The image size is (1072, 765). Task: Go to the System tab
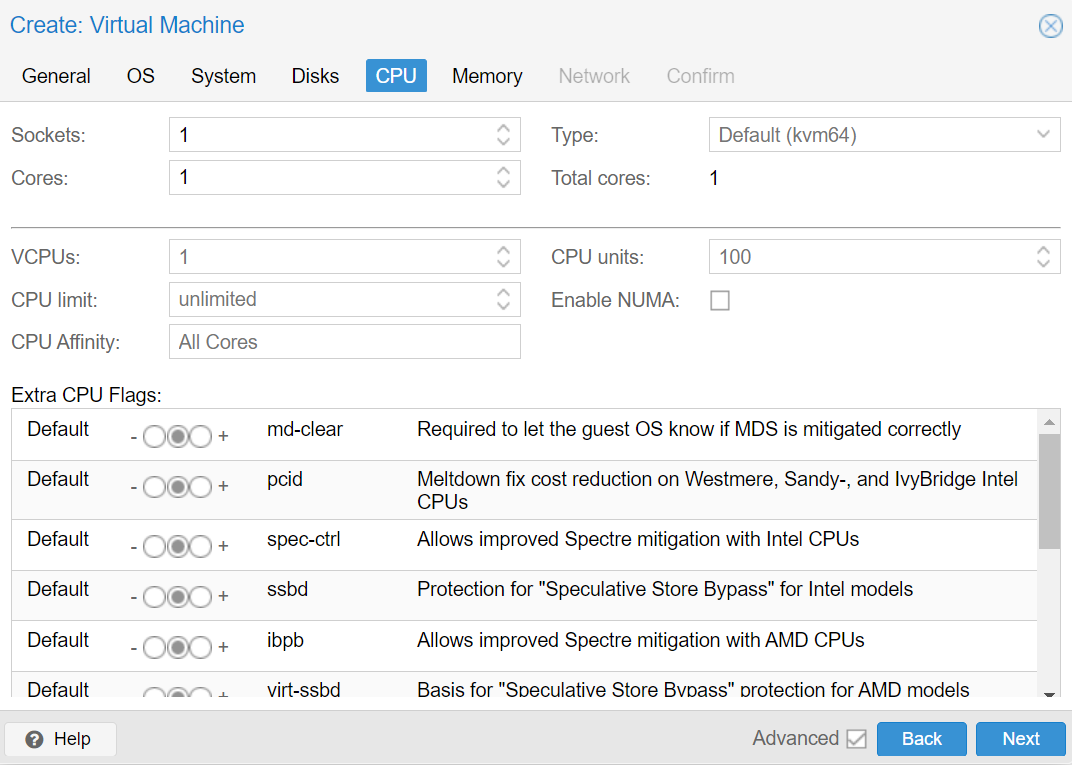pos(224,76)
